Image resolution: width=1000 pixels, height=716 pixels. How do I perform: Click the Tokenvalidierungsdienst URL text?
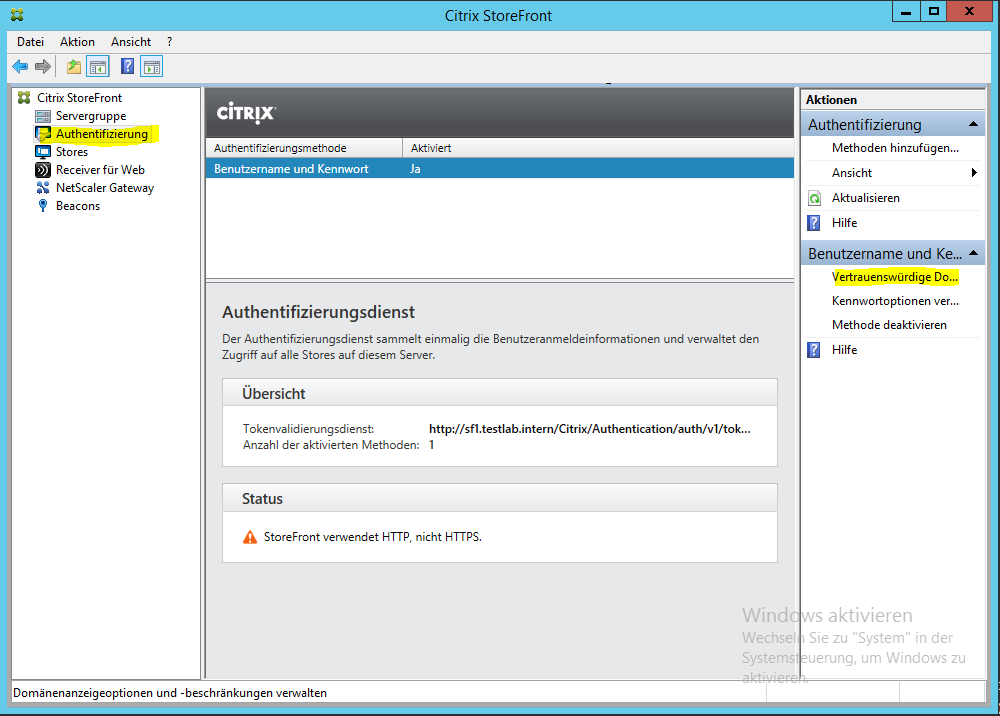coord(589,429)
